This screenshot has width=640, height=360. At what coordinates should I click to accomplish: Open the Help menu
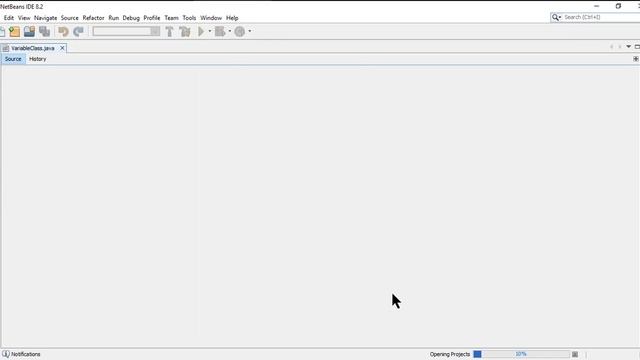click(232, 18)
